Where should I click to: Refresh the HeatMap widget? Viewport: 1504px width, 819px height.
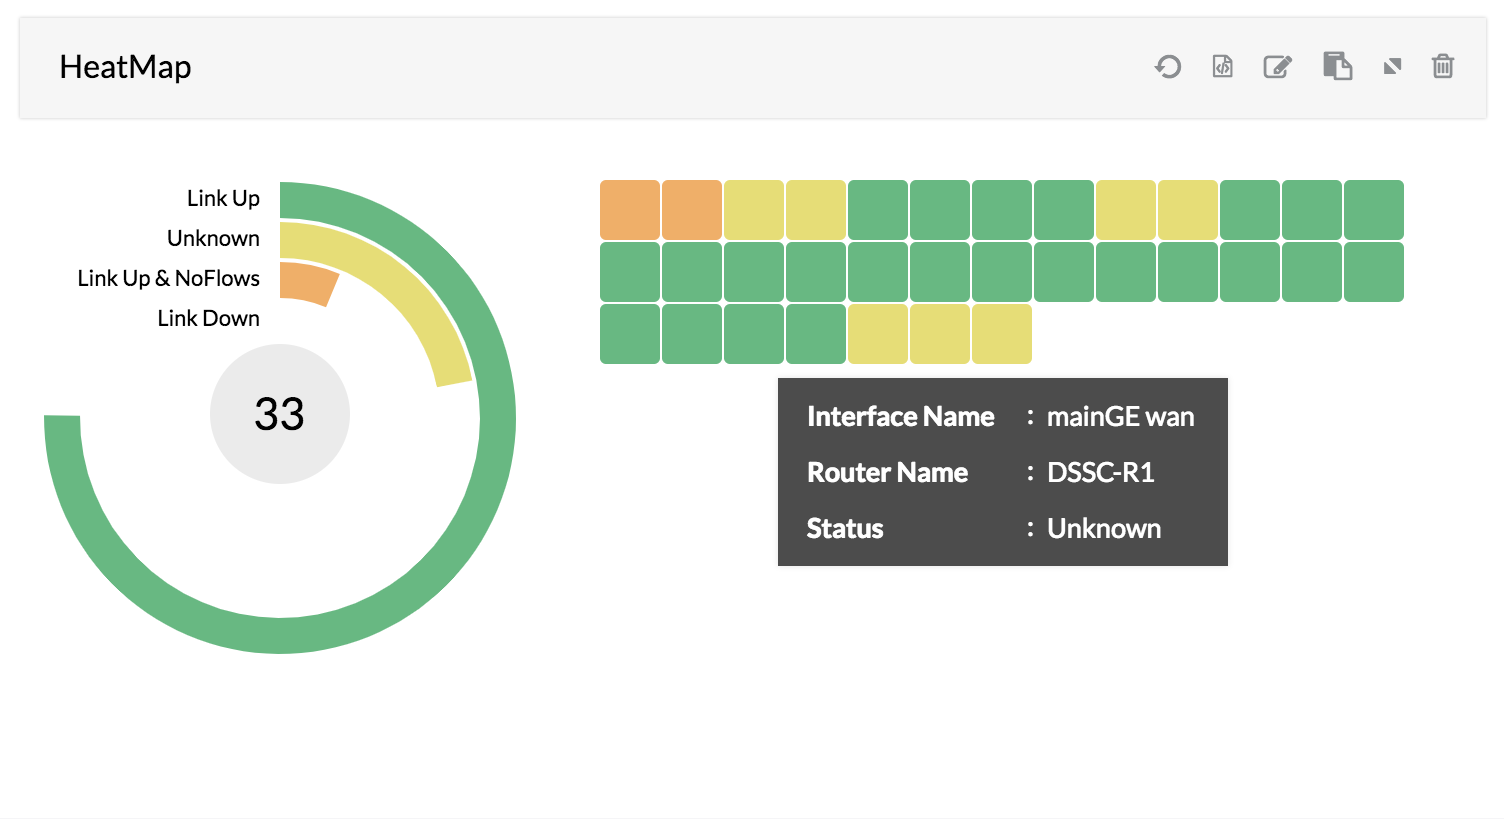[1168, 67]
